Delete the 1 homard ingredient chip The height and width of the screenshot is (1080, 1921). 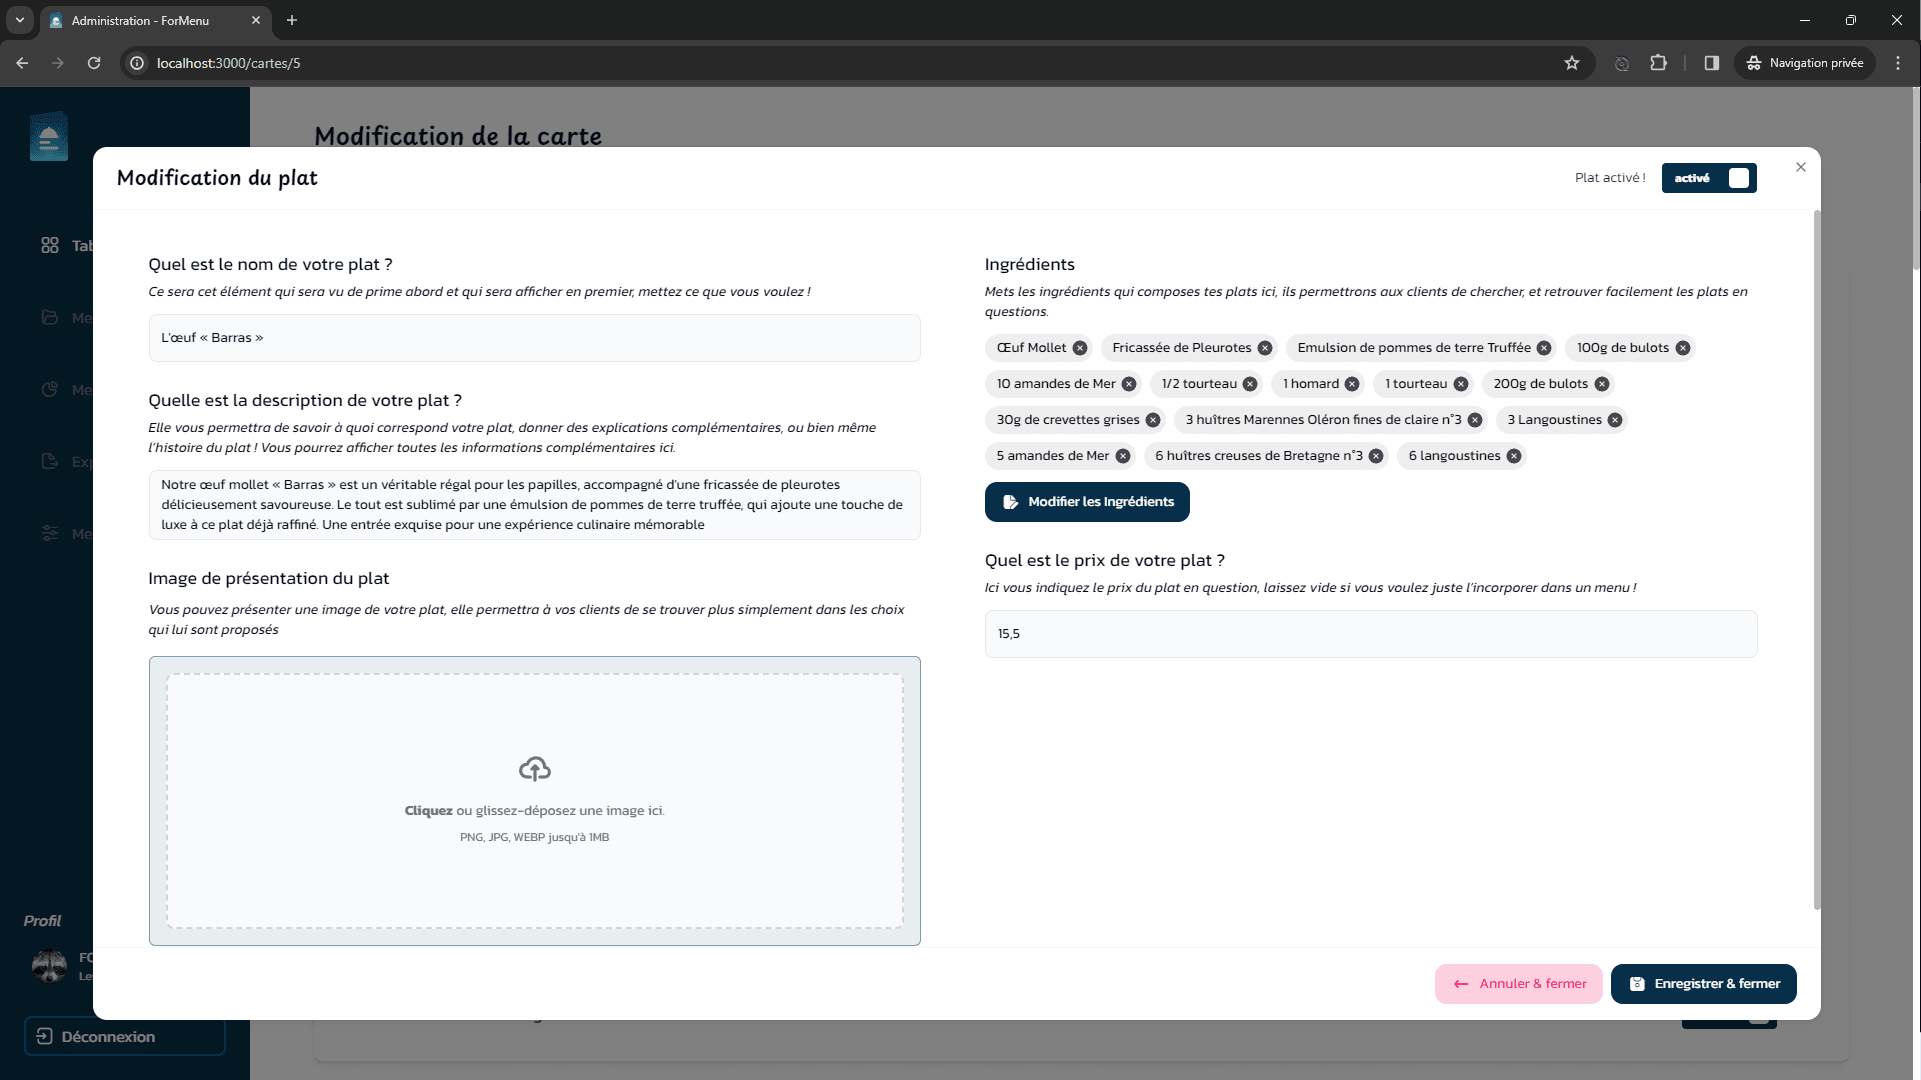click(x=1352, y=384)
